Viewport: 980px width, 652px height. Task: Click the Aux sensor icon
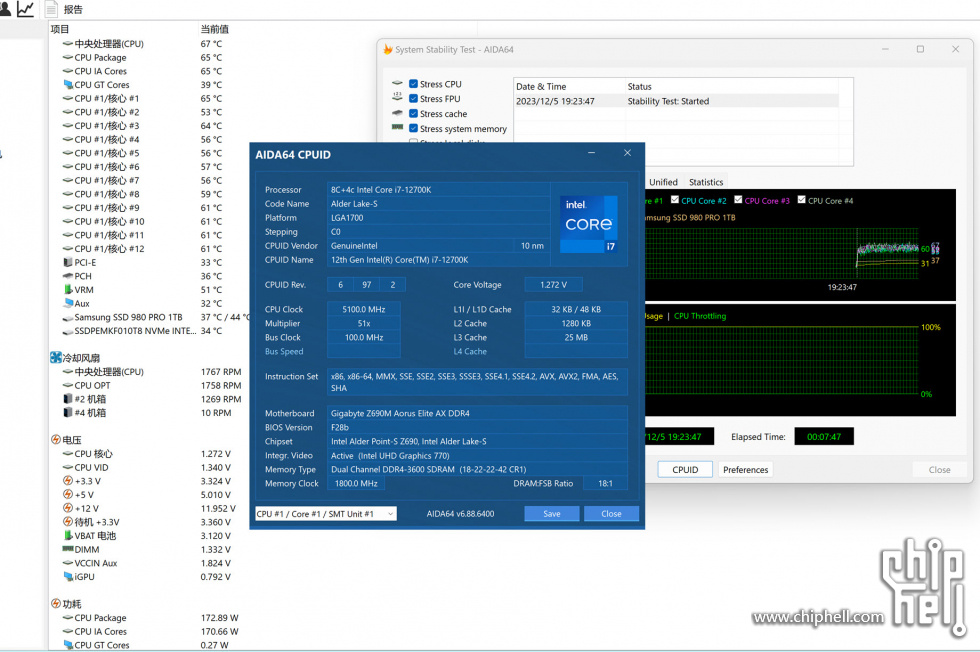click(x=68, y=303)
